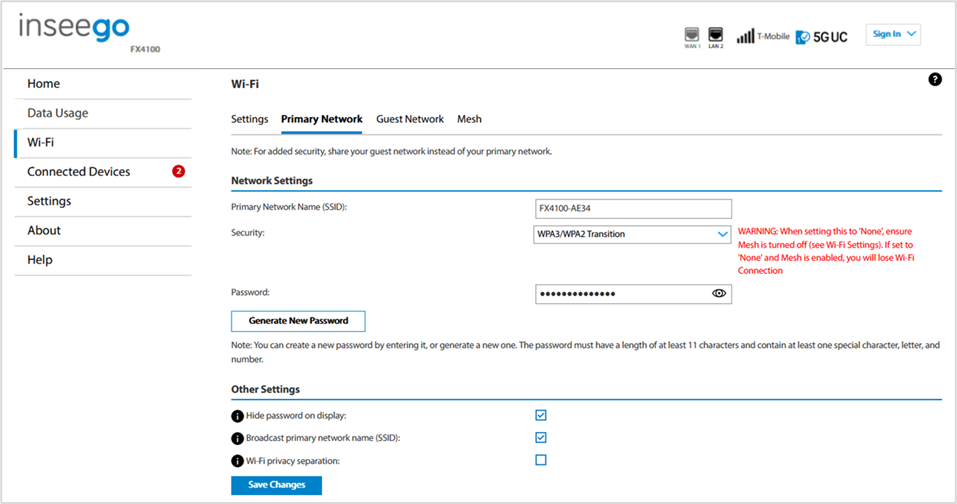Click the help question mark icon
The image size is (957, 504).
point(934,79)
